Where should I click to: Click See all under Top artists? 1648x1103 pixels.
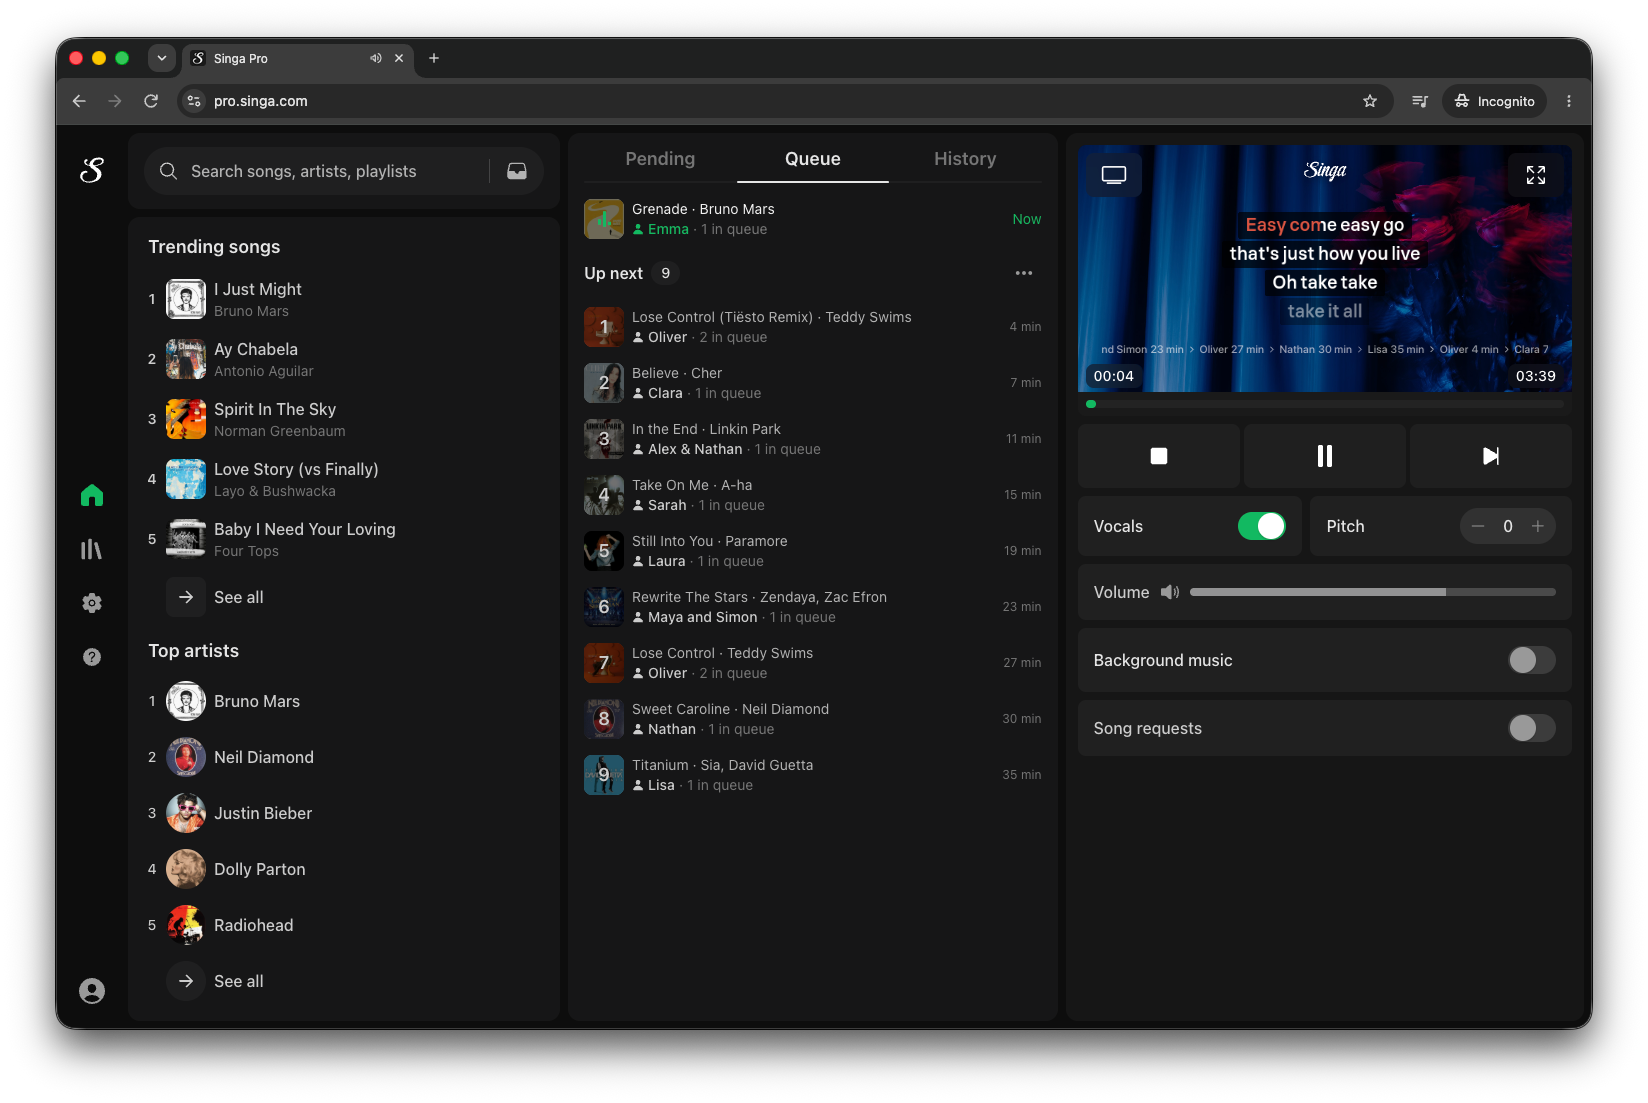(x=216, y=981)
